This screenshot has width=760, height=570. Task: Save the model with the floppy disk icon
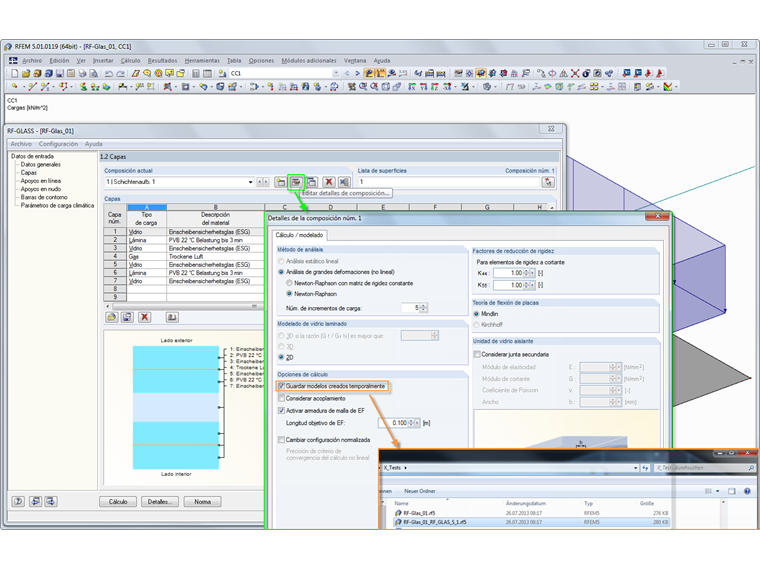pyautogui.click(x=60, y=73)
